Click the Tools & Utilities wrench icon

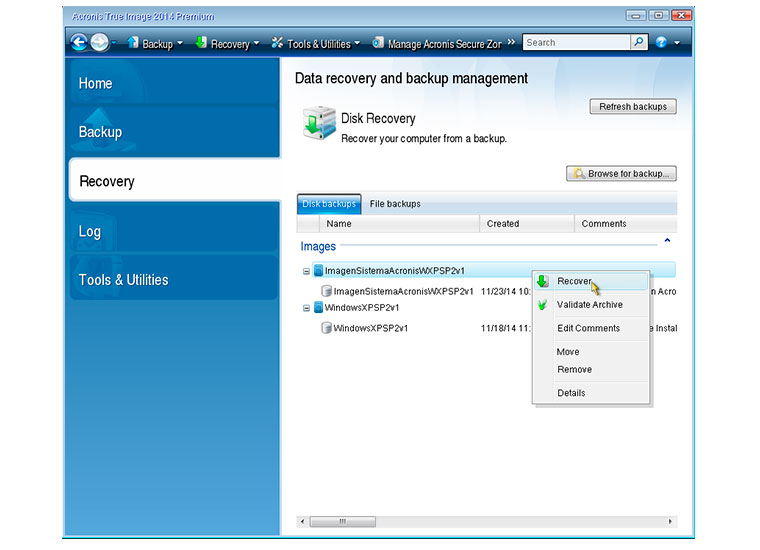pyautogui.click(x=277, y=43)
